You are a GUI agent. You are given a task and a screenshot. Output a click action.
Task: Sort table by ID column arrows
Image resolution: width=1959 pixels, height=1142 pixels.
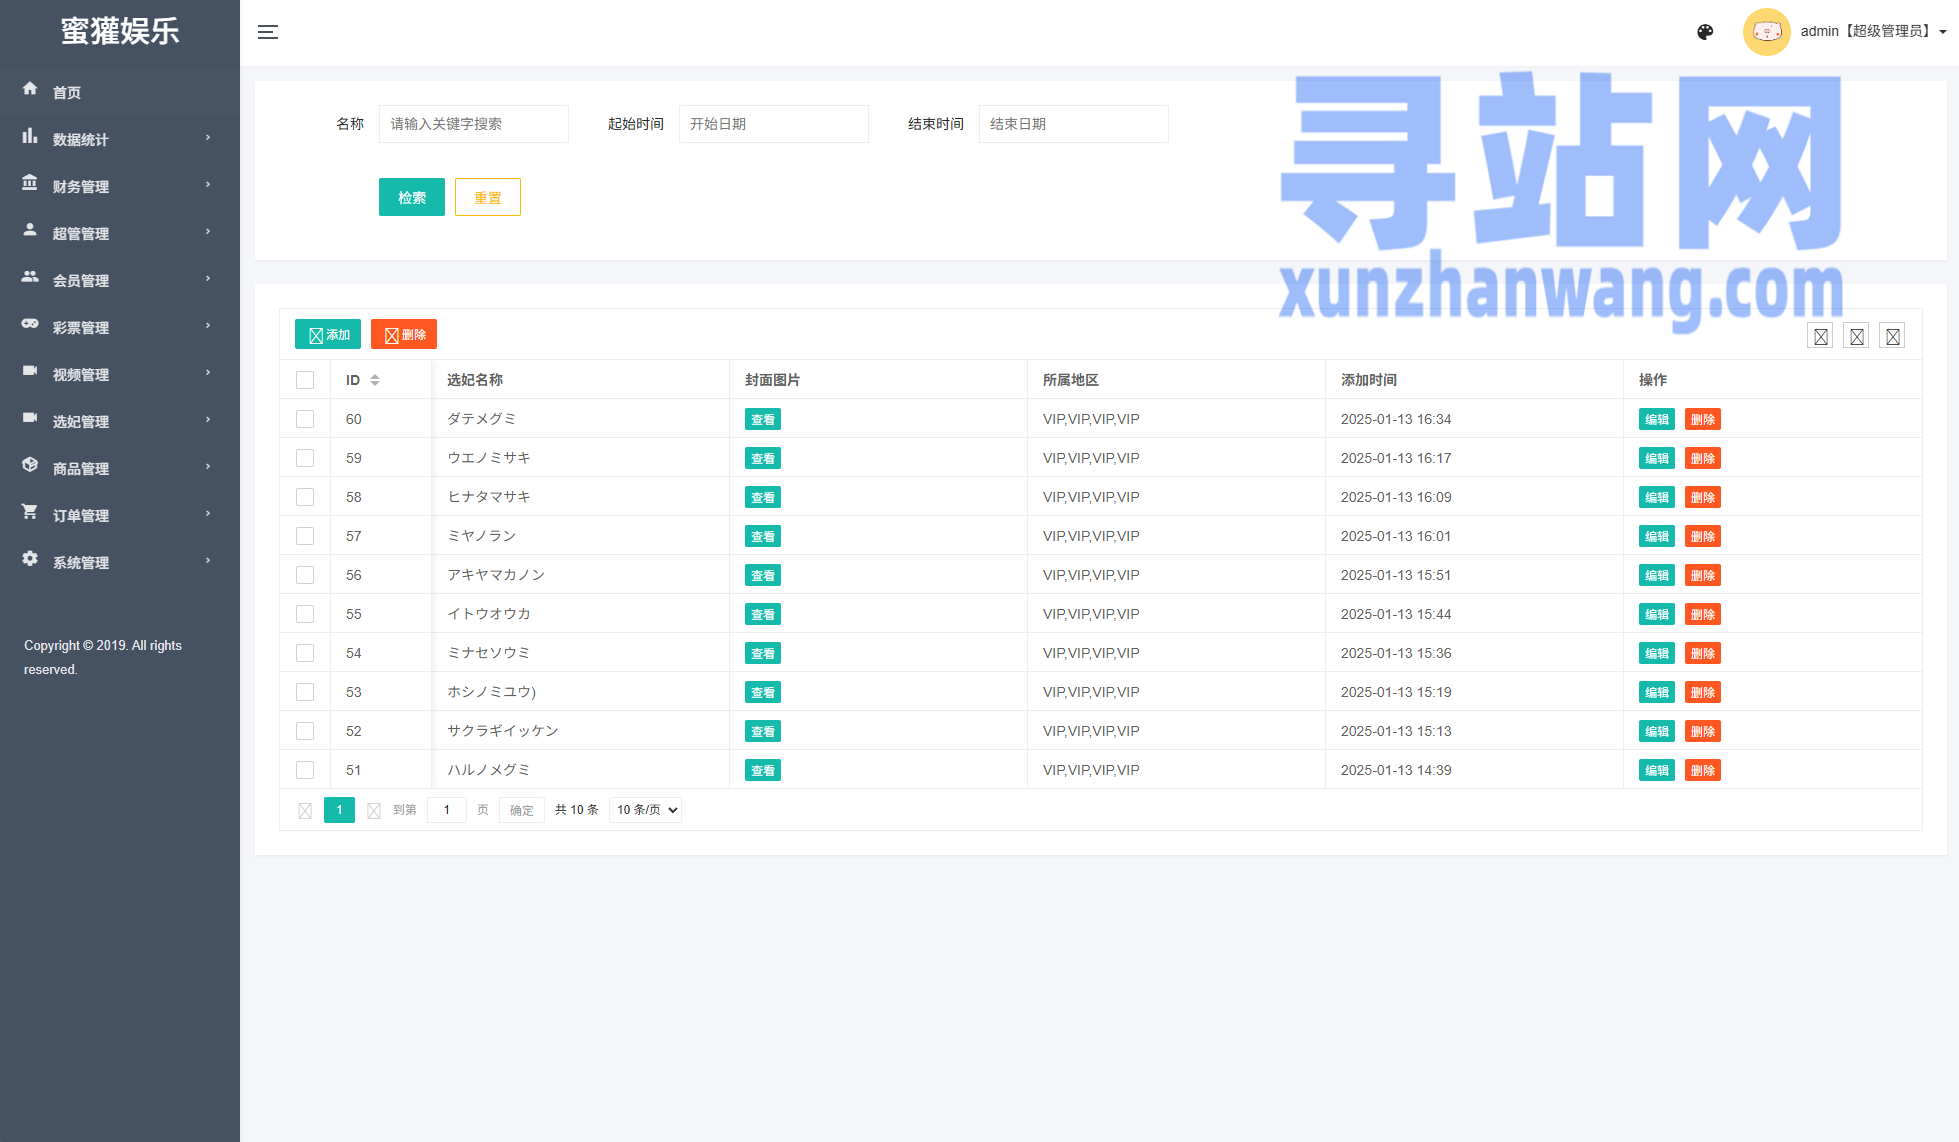point(375,380)
